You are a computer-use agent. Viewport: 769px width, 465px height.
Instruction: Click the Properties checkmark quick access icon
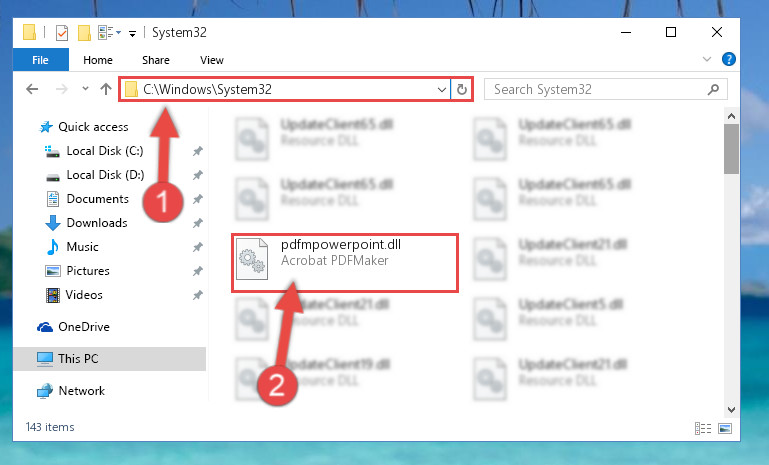pos(62,33)
